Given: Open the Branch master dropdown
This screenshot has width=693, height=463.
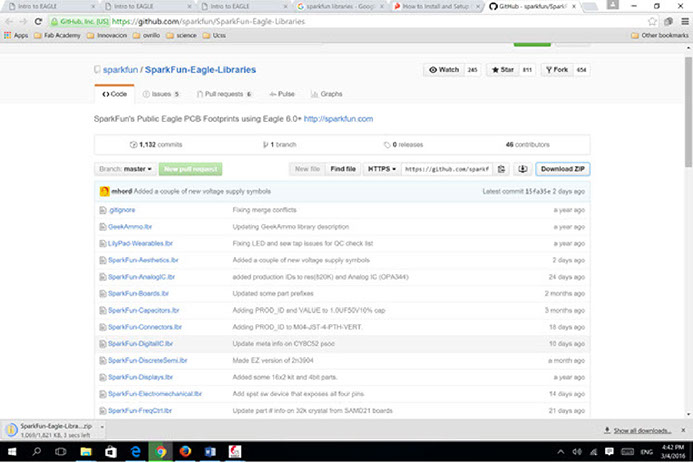Looking at the screenshot, I should [126, 169].
